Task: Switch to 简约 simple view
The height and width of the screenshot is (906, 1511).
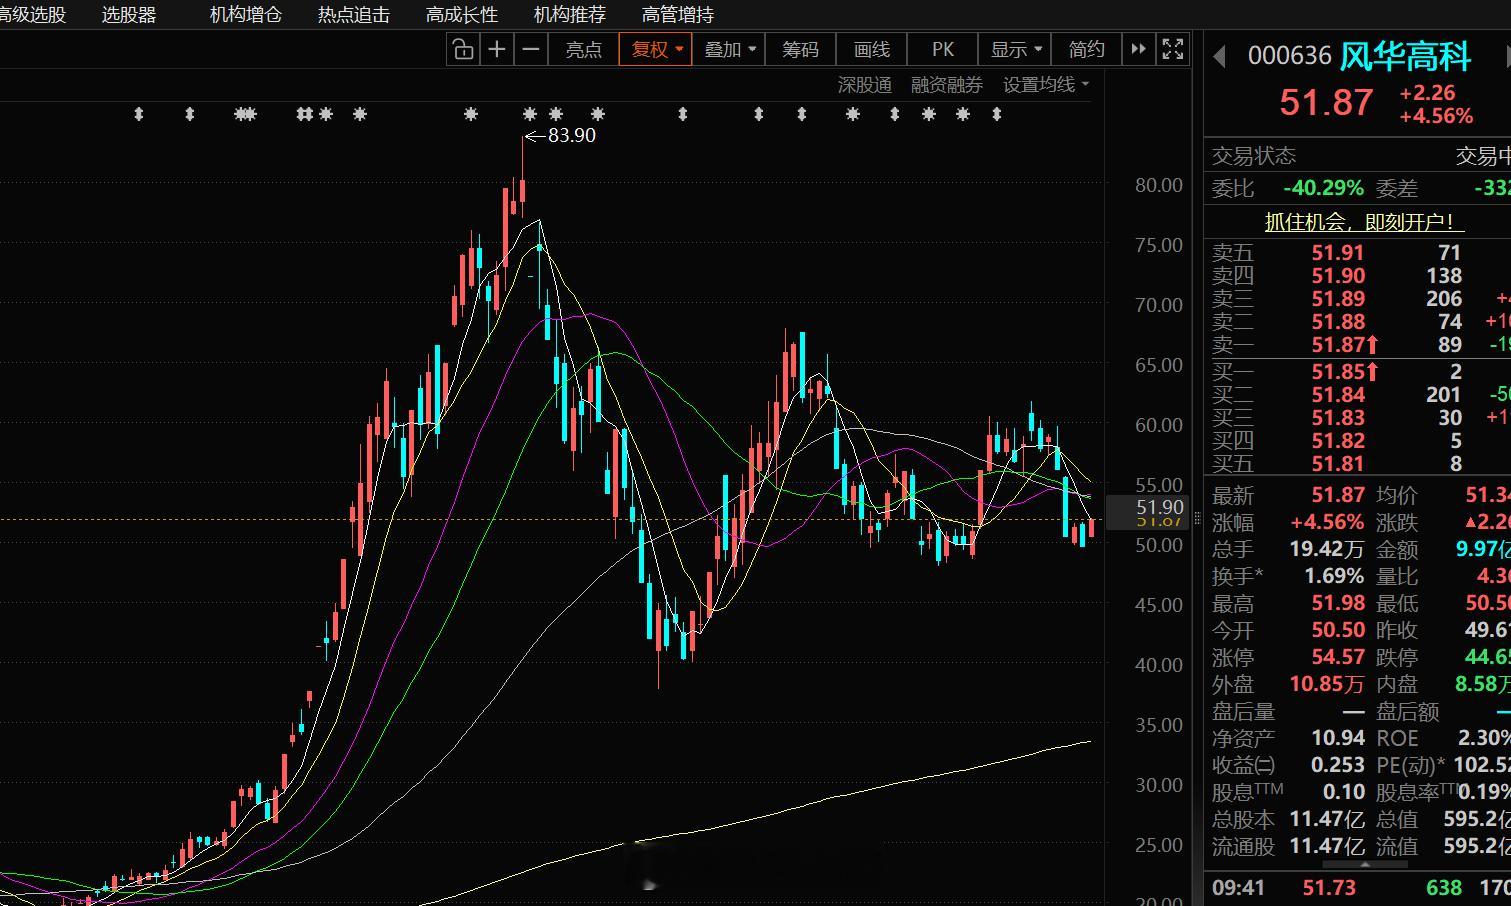Action: click(x=1087, y=49)
